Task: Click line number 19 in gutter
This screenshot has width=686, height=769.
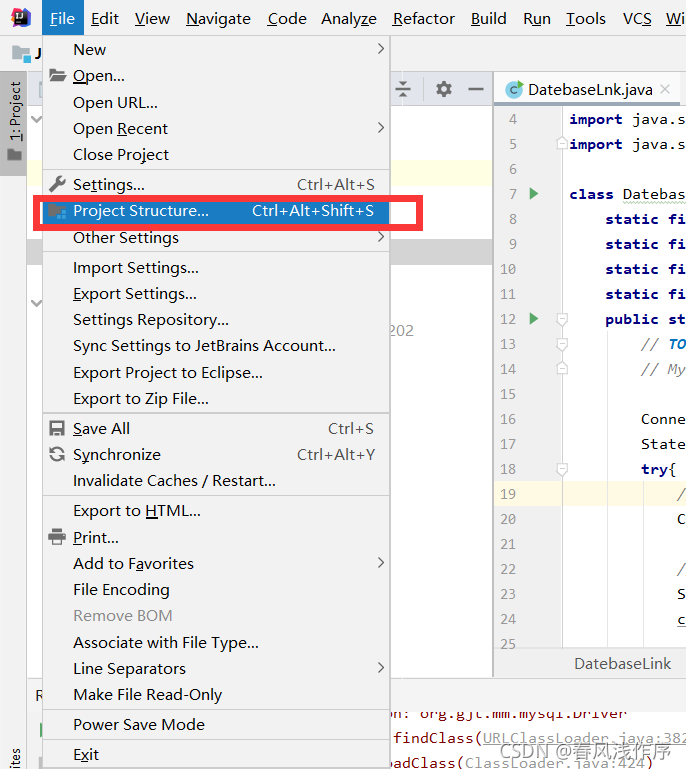Action: point(508,494)
